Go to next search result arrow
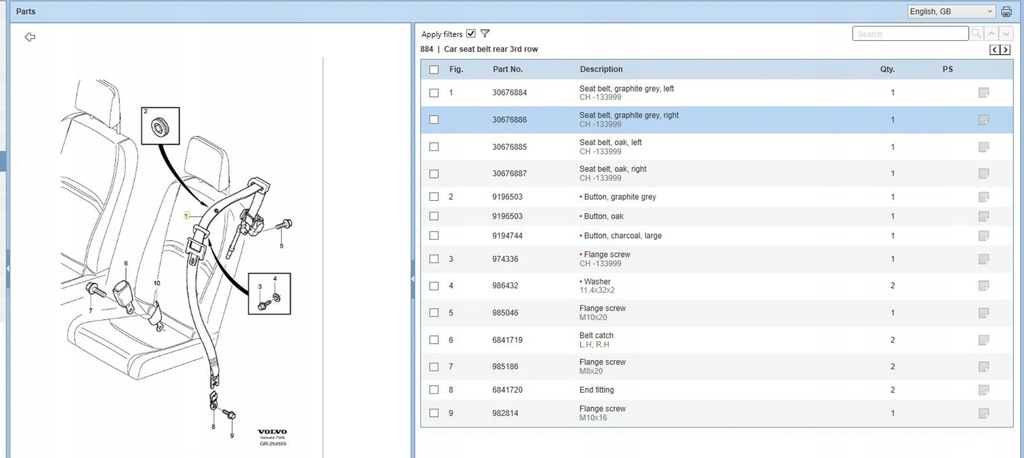 [1005, 34]
